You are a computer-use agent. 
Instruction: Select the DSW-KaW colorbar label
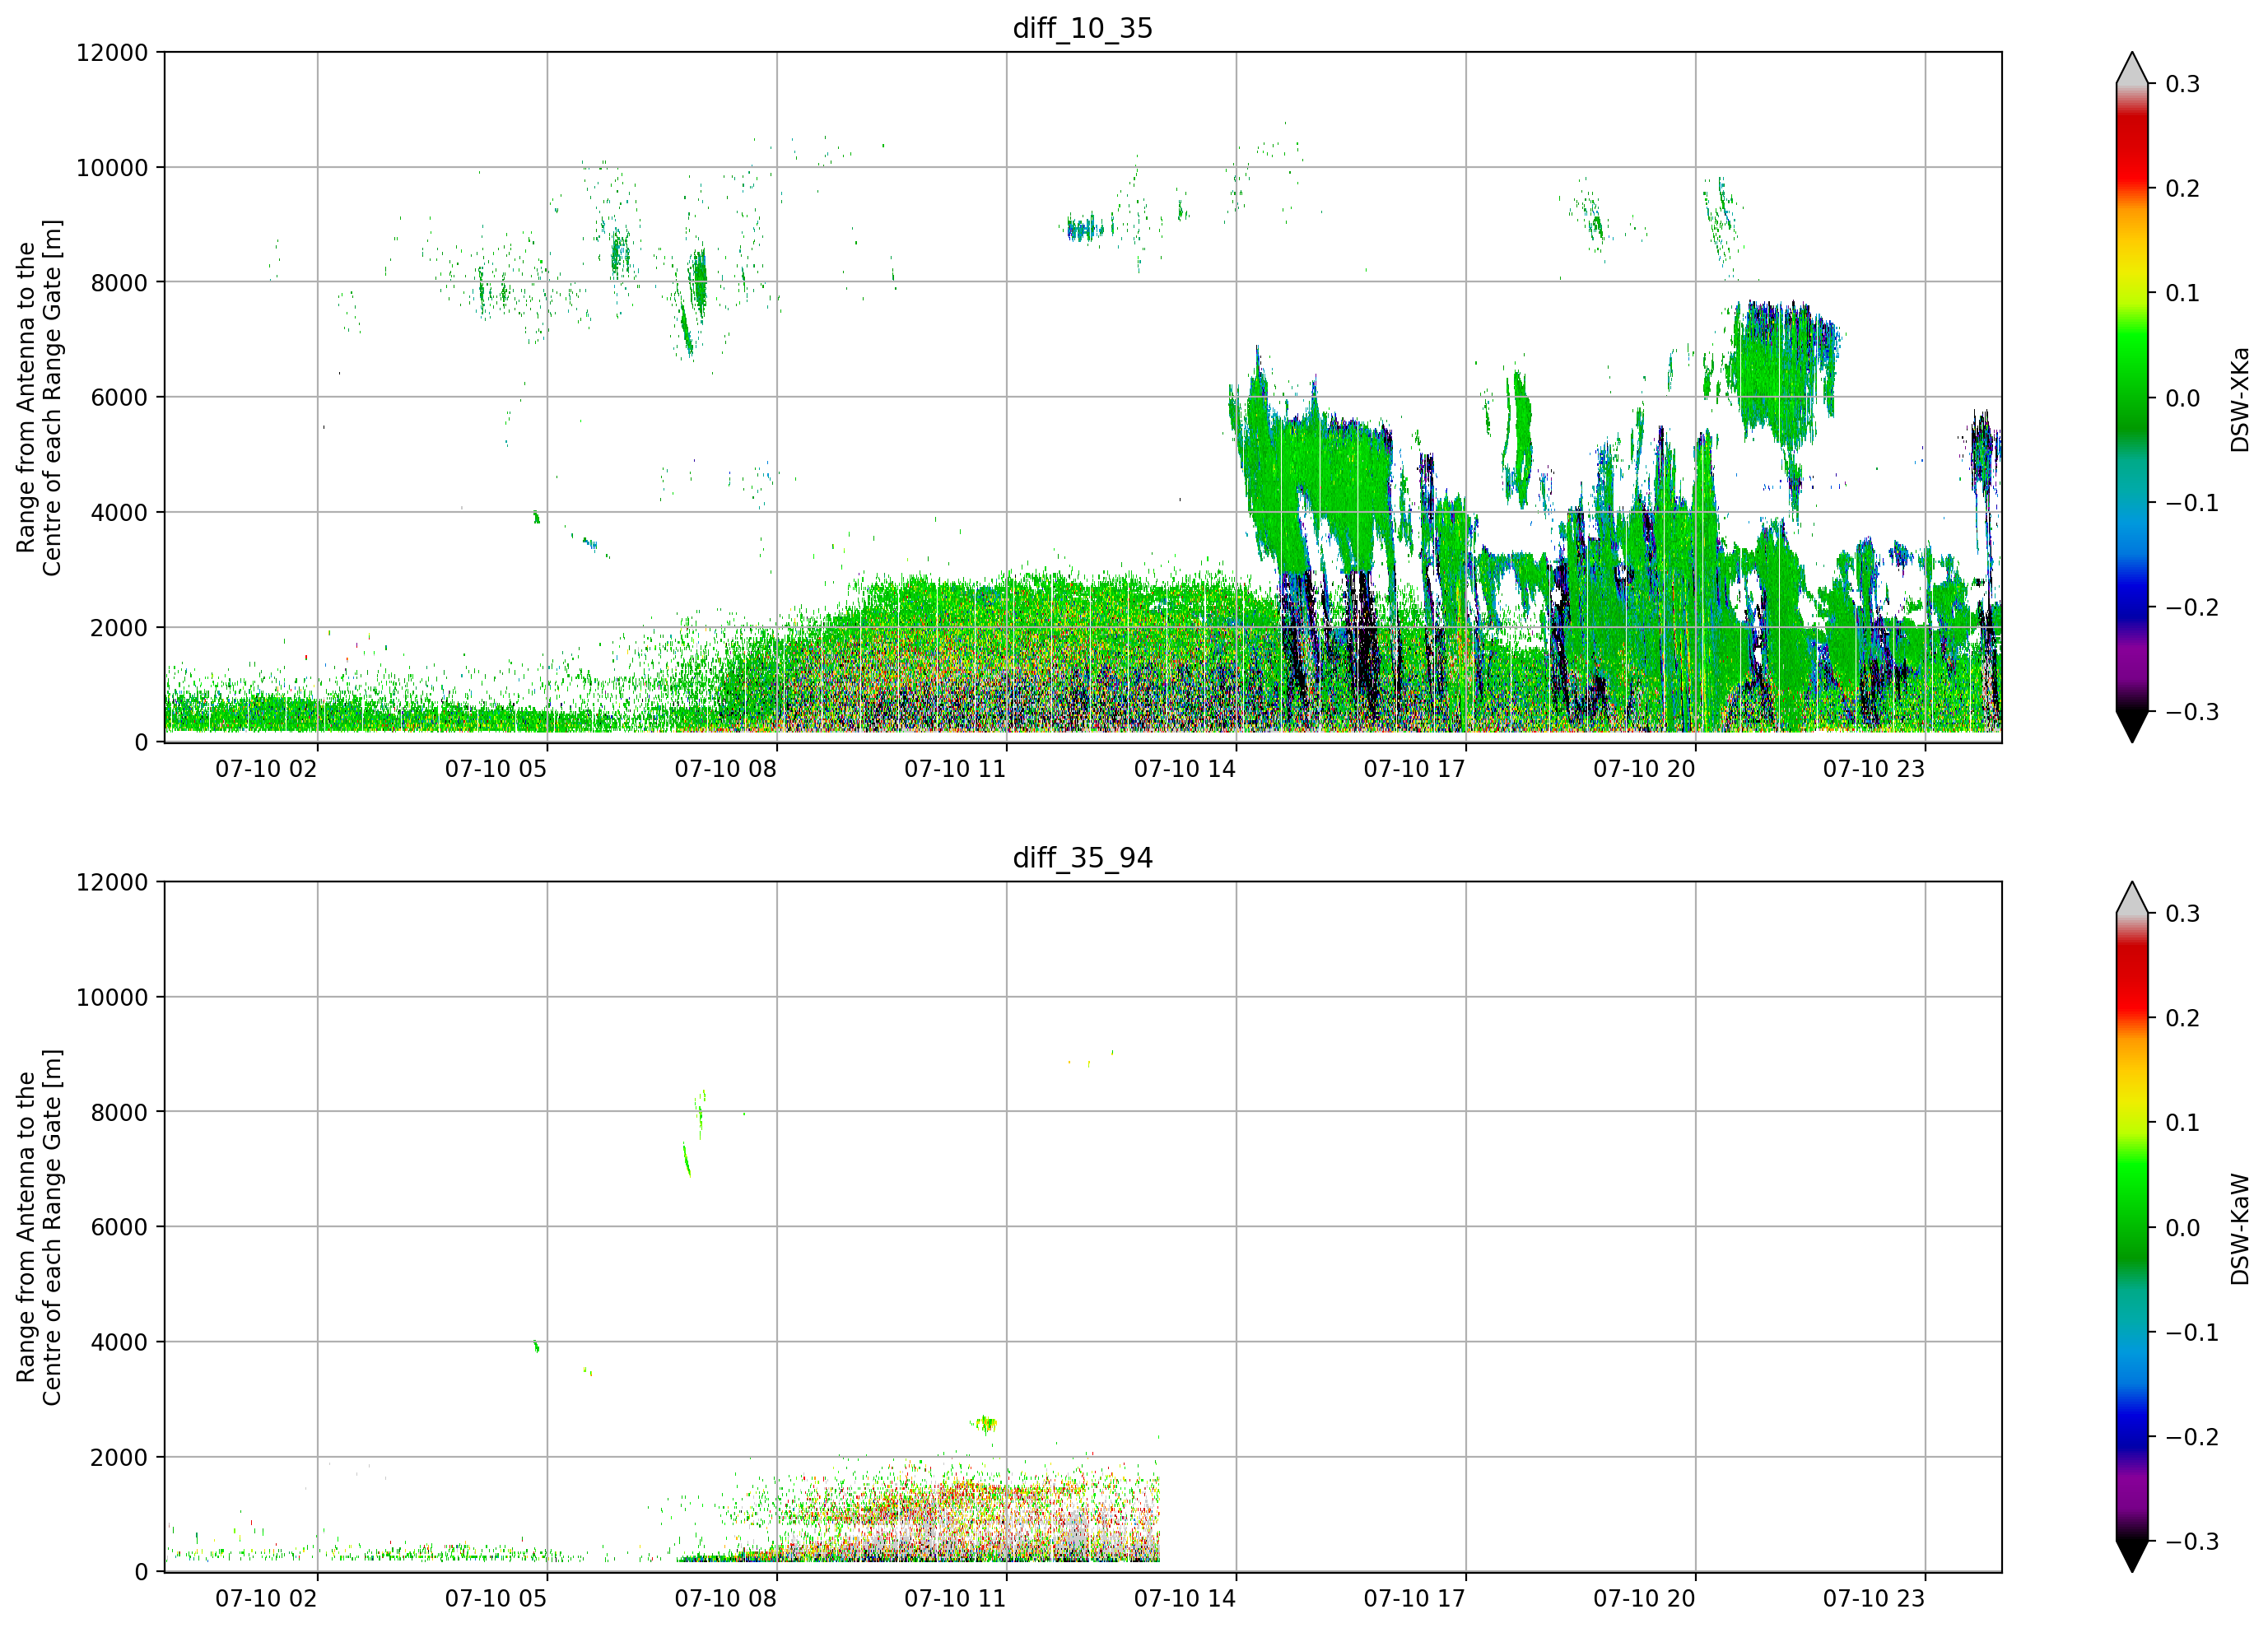(x=2240, y=1229)
